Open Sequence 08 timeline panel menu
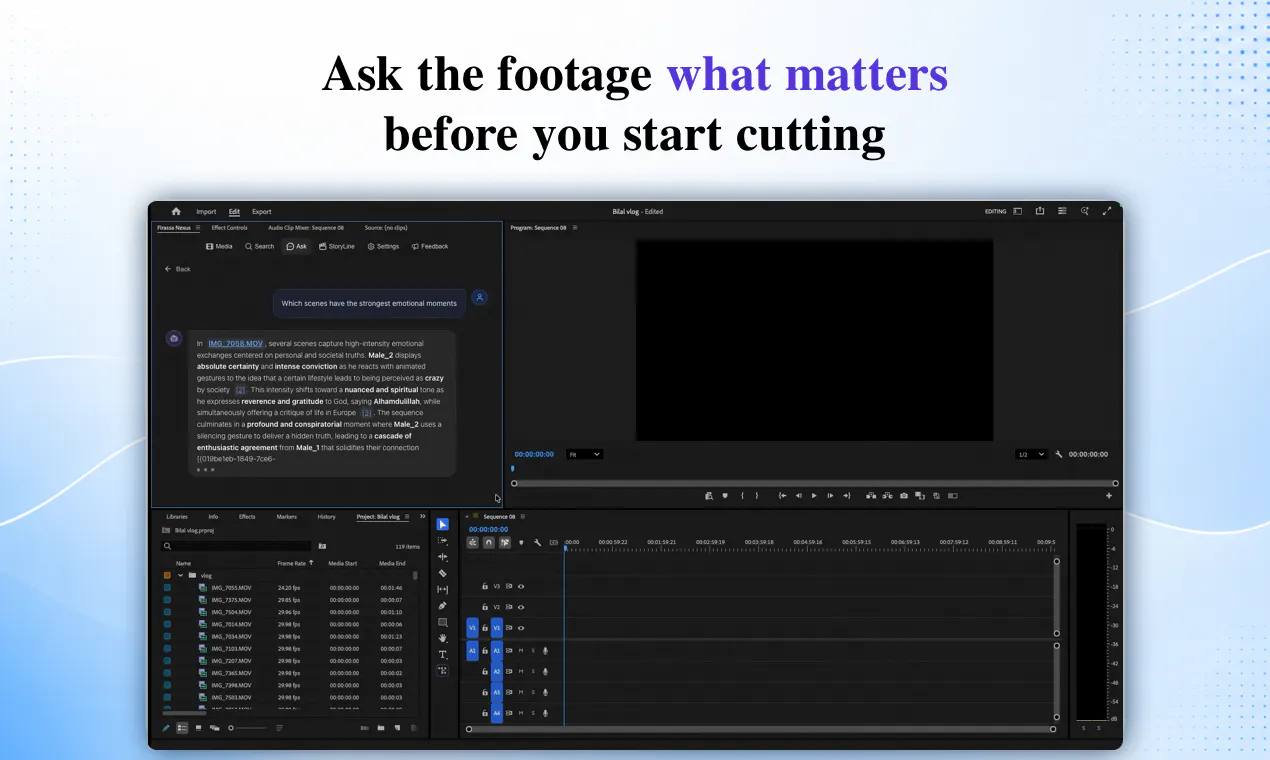The height and width of the screenshot is (760, 1270). coord(523,517)
